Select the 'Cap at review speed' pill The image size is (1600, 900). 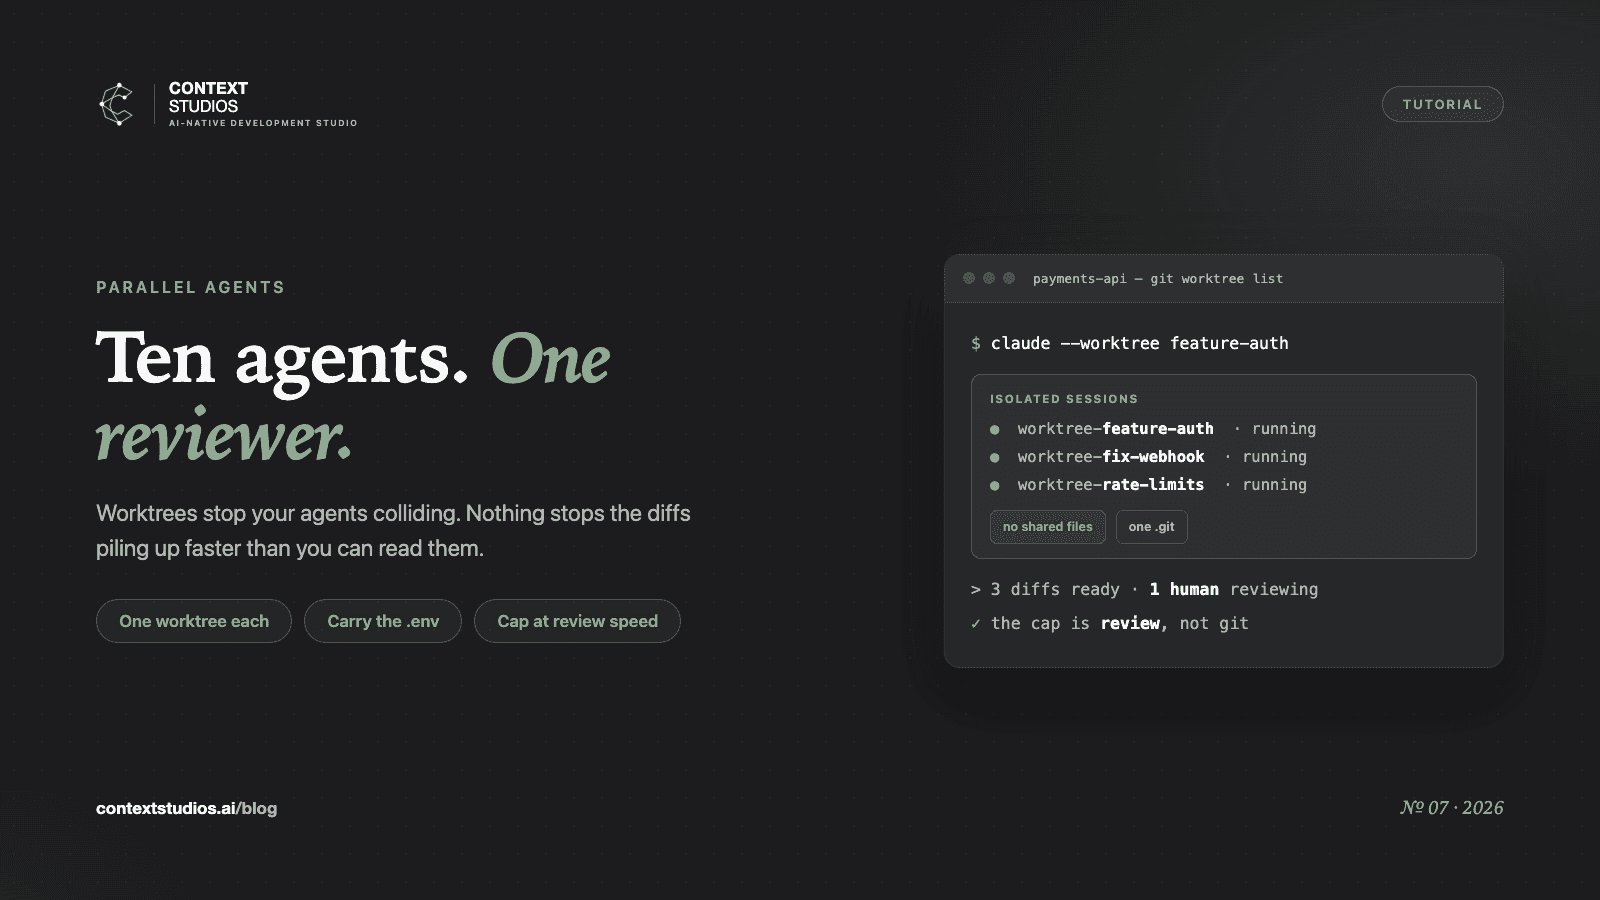click(577, 621)
